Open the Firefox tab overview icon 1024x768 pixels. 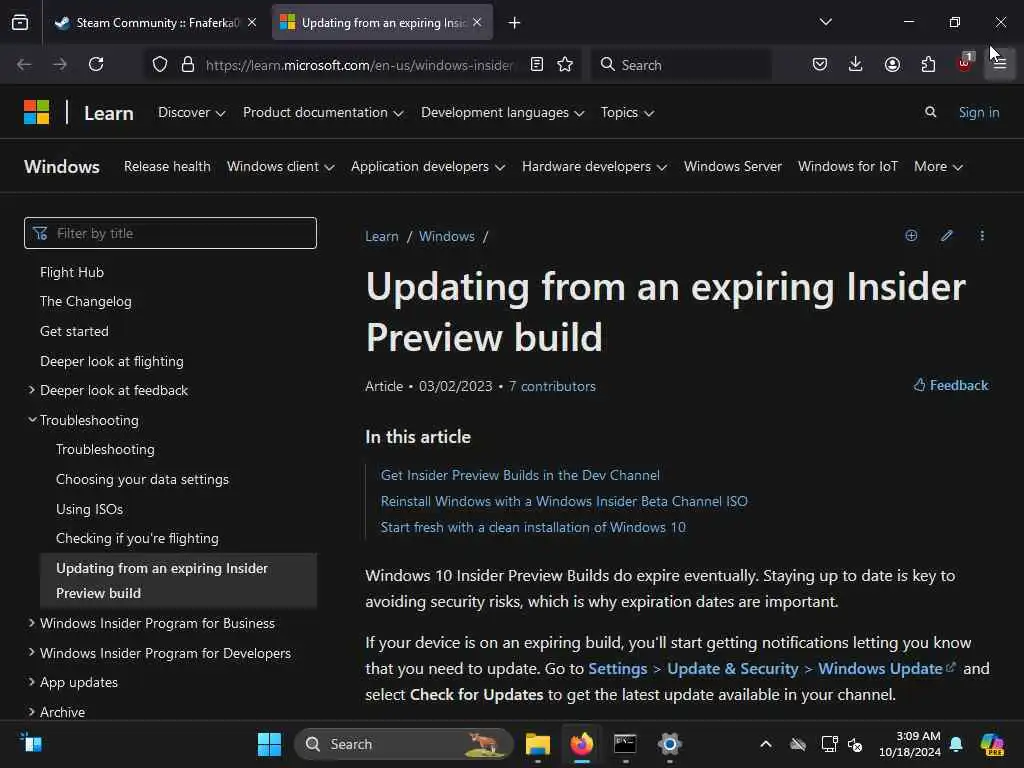pos(20,22)
